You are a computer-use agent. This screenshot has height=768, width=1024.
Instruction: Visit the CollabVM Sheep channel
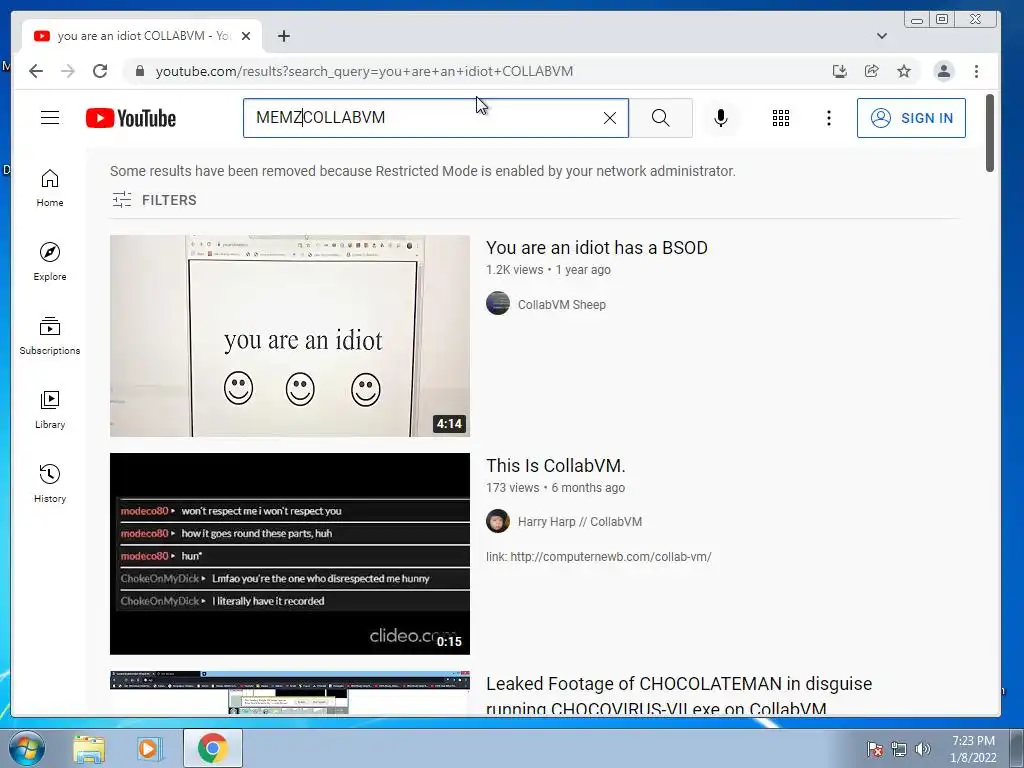(x=562, y=304)
